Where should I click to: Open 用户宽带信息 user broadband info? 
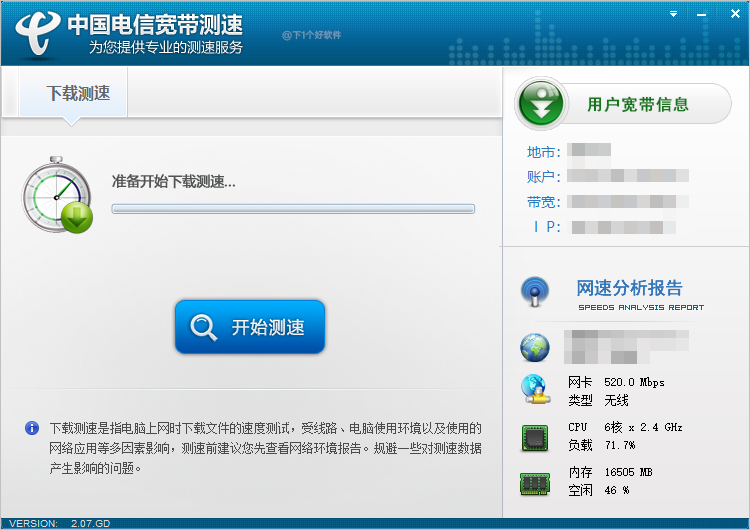pos(623,103)
